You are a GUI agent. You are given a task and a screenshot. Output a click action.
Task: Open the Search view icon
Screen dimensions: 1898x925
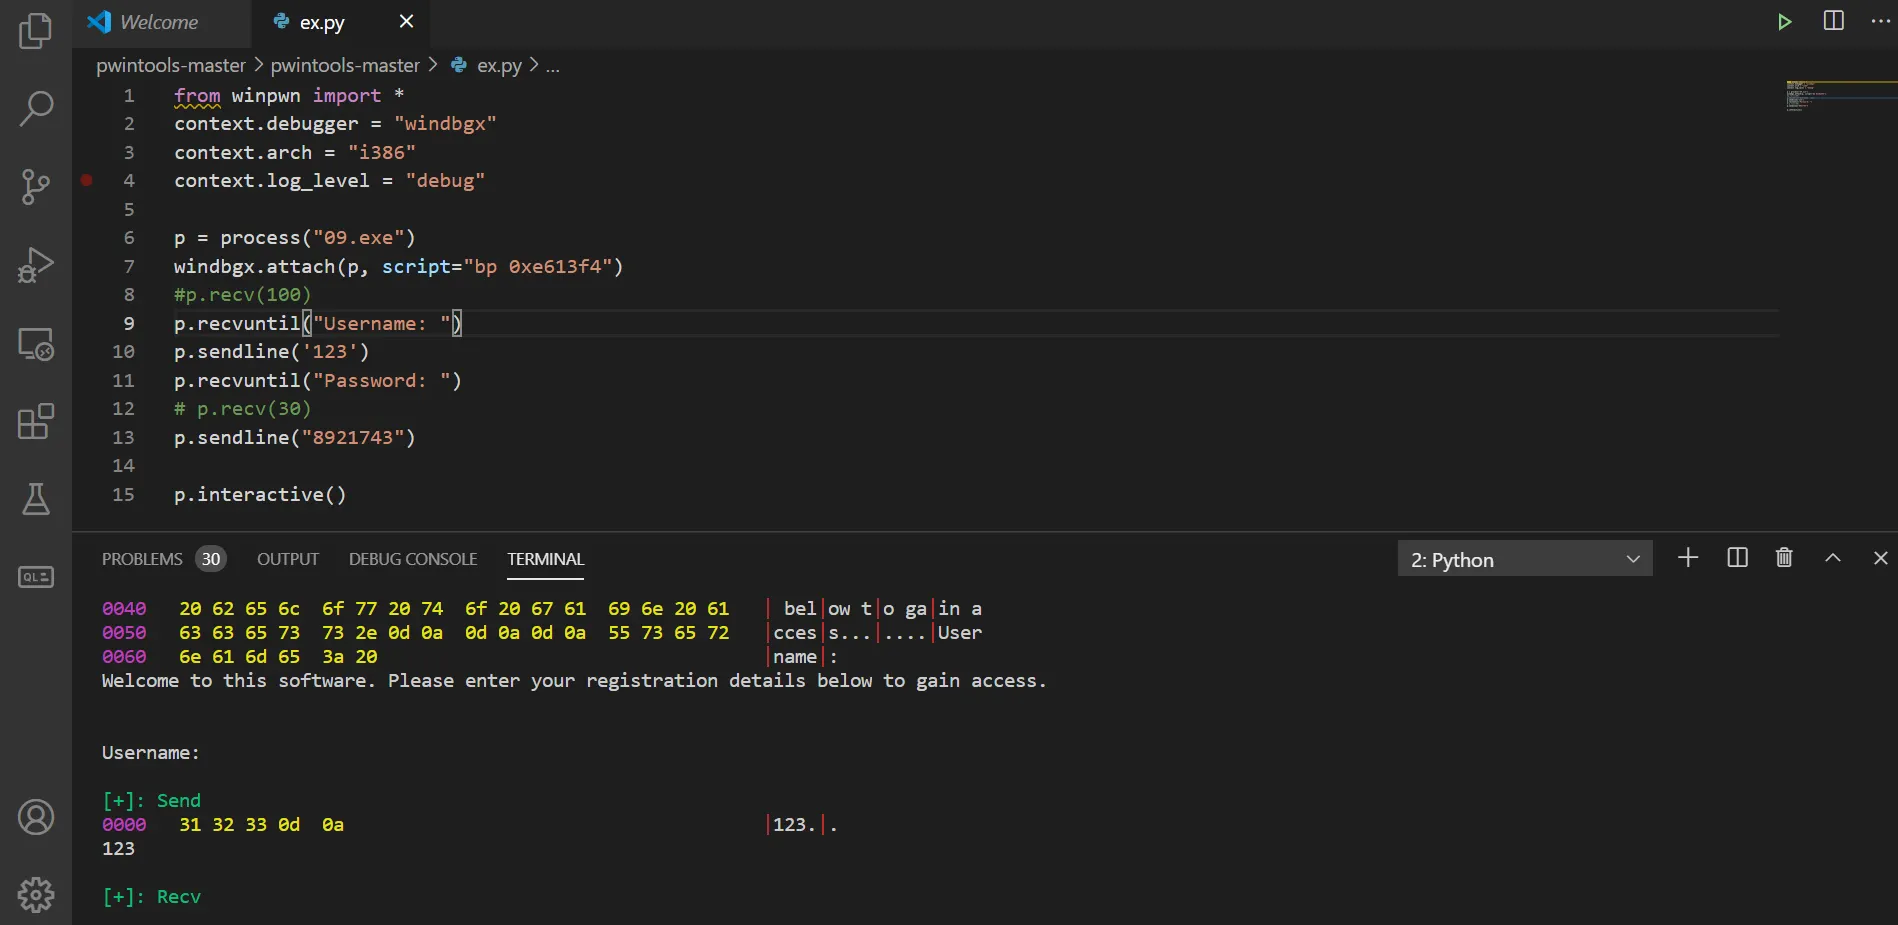coord(36,108)
